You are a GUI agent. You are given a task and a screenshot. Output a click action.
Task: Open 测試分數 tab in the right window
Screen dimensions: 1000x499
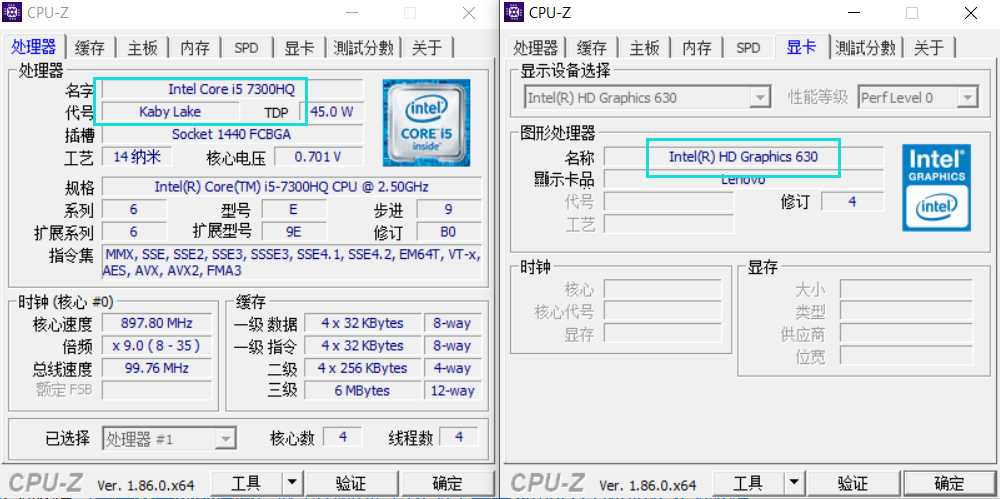pos(865,47)
